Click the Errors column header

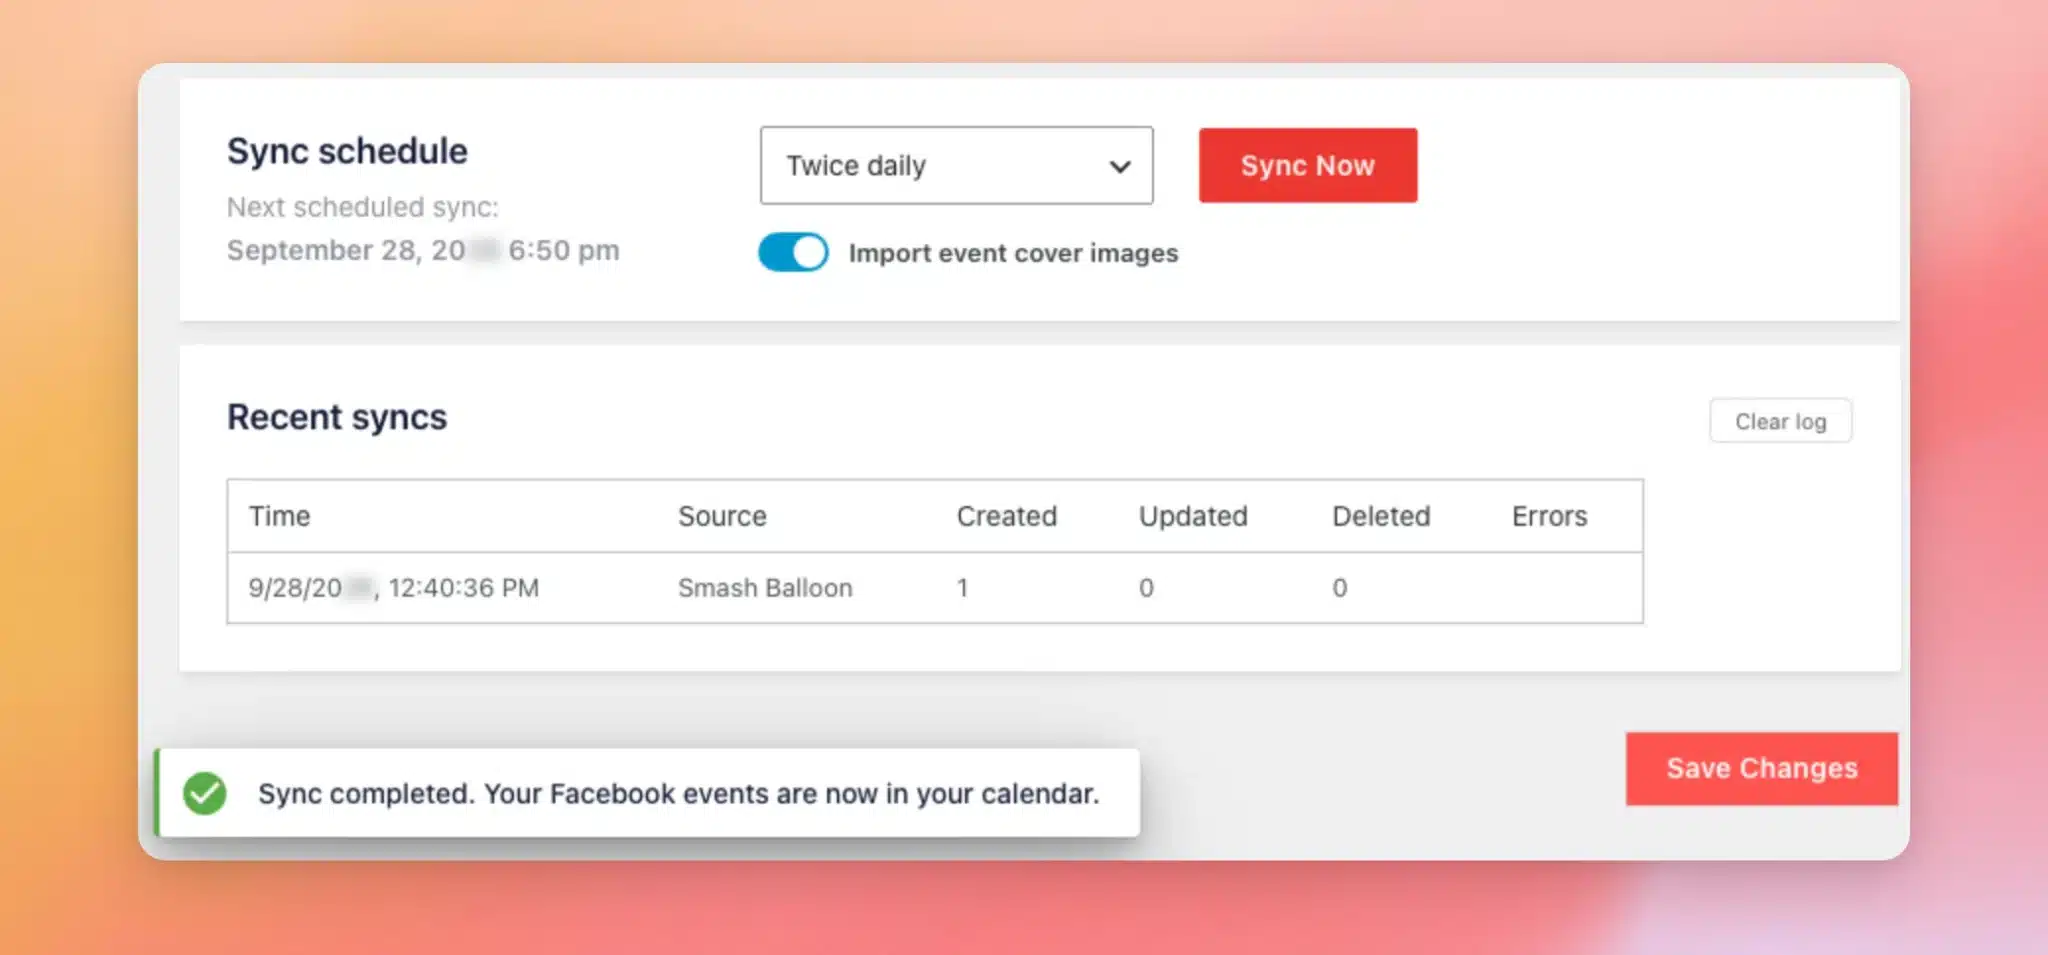(x=1549, y=516)
